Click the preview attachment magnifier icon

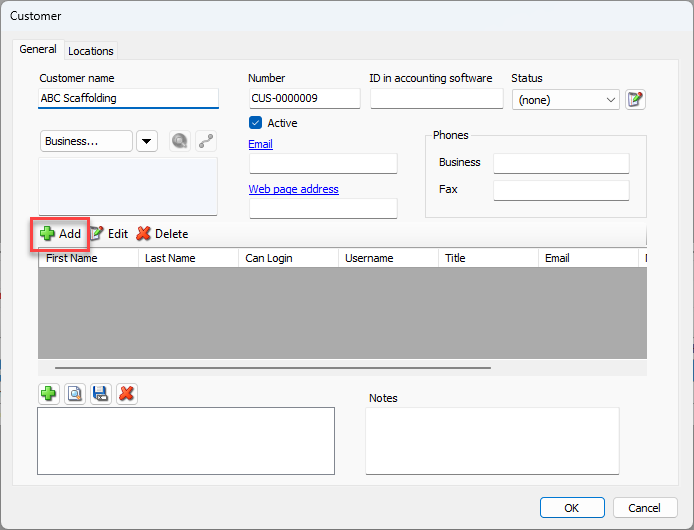click(75, 394)
